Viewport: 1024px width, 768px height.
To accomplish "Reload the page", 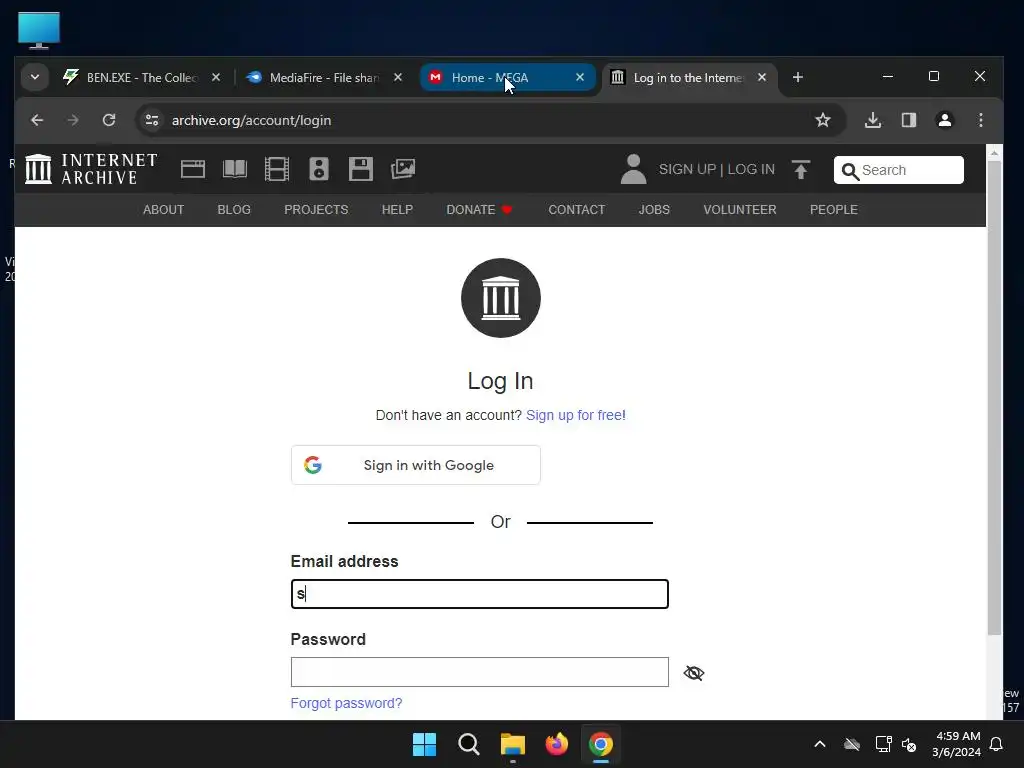I will (109, 120).
